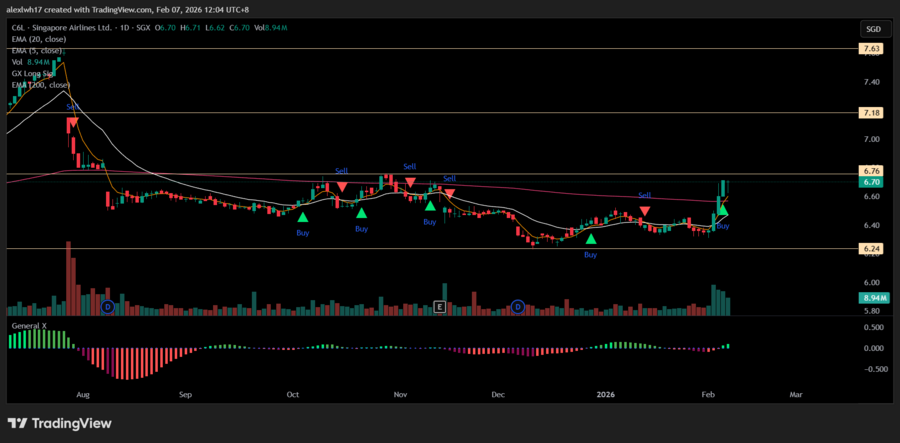Click the first green Buy arrow in October
Screen dimensions: 900x443
click(303, 215)
